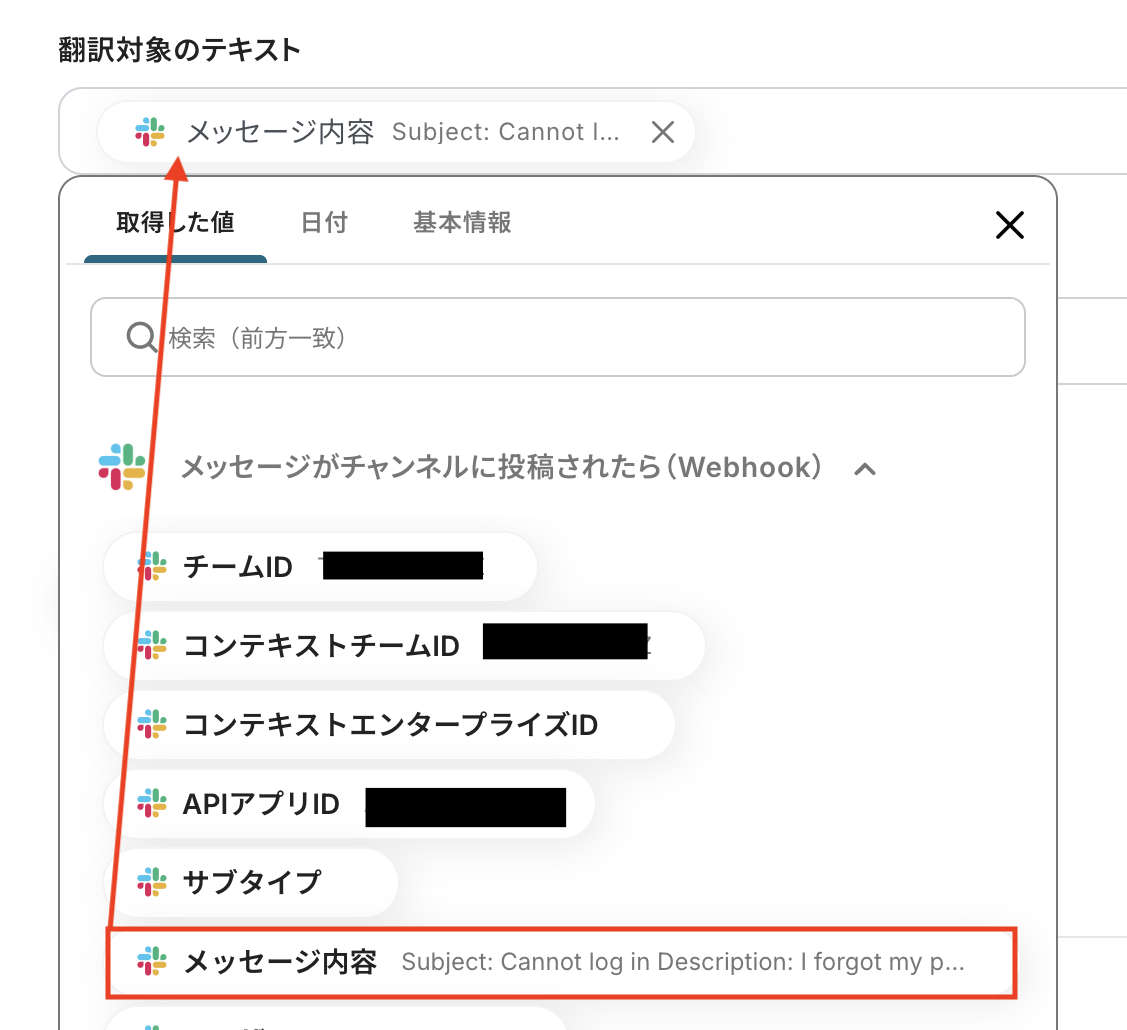The height and width of the screenshot is (1030, 1127).
Task: Collapse the Webhook trigger section with the chevron
Action: (866, 468)
